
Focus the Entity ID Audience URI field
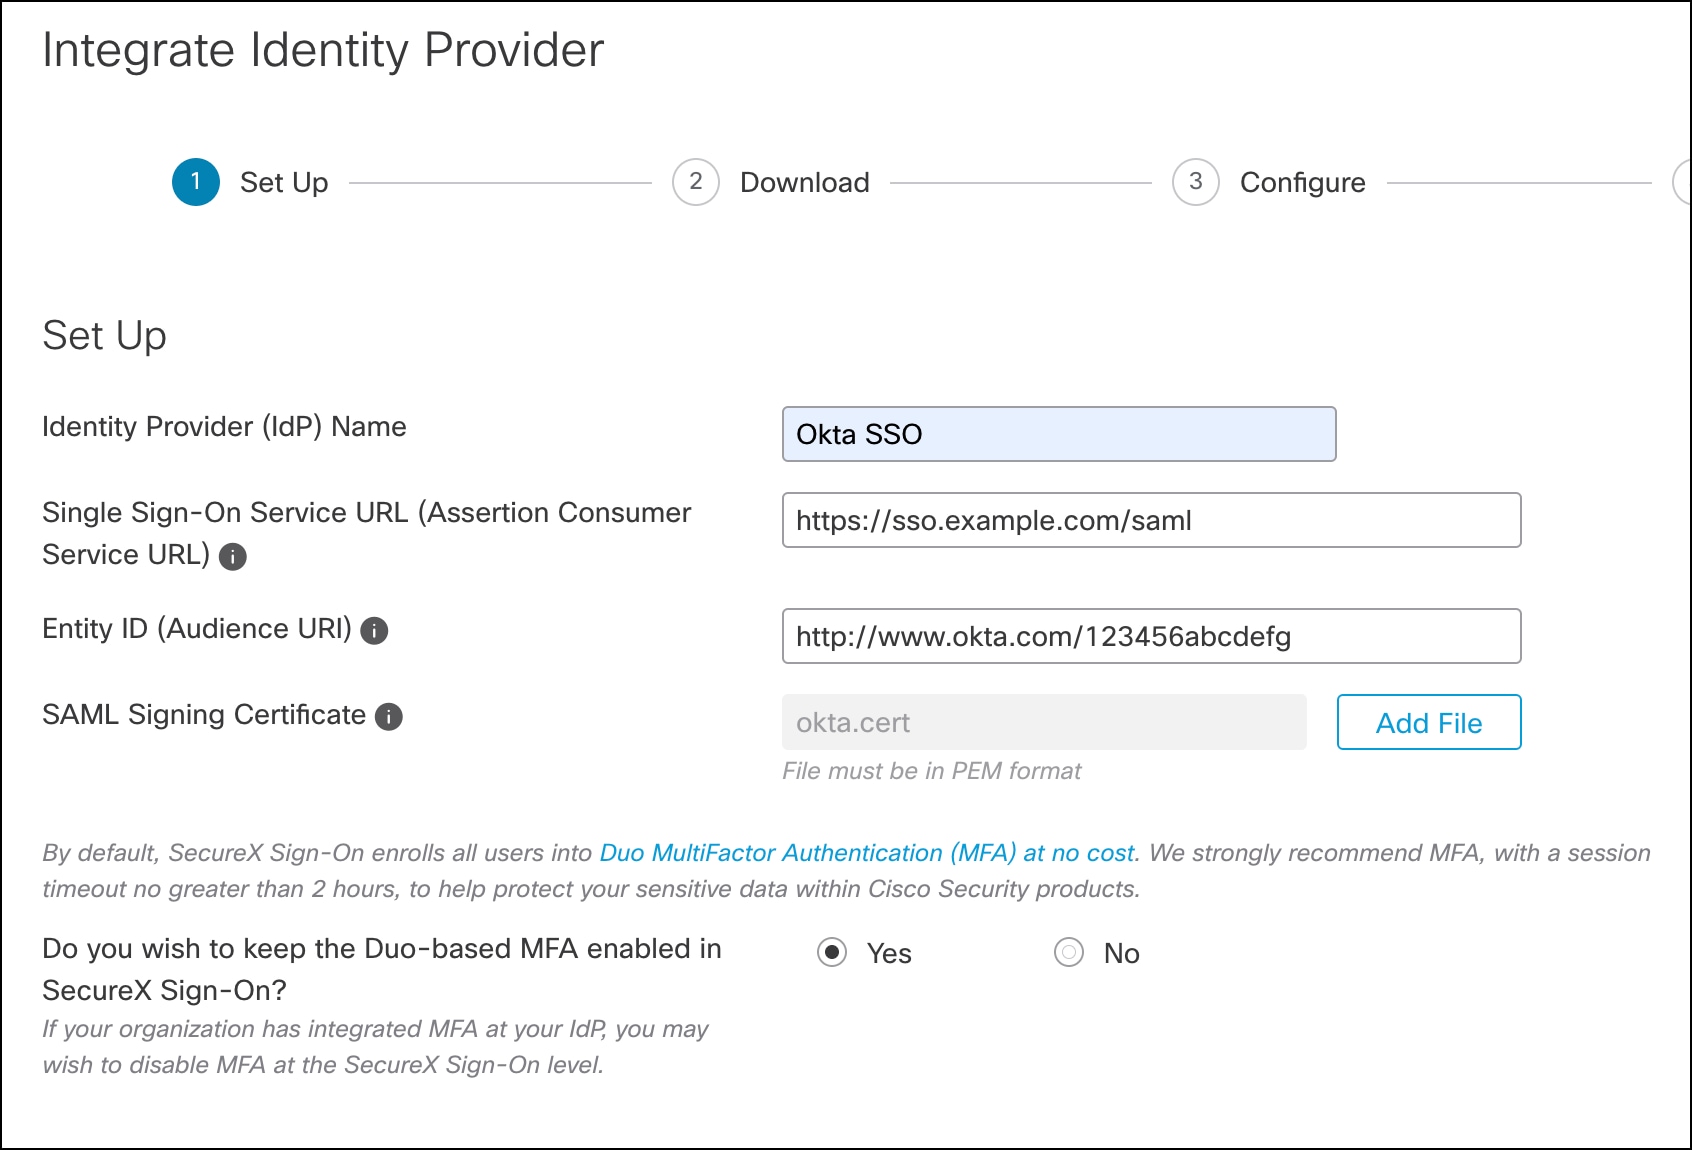point(1152,636)
